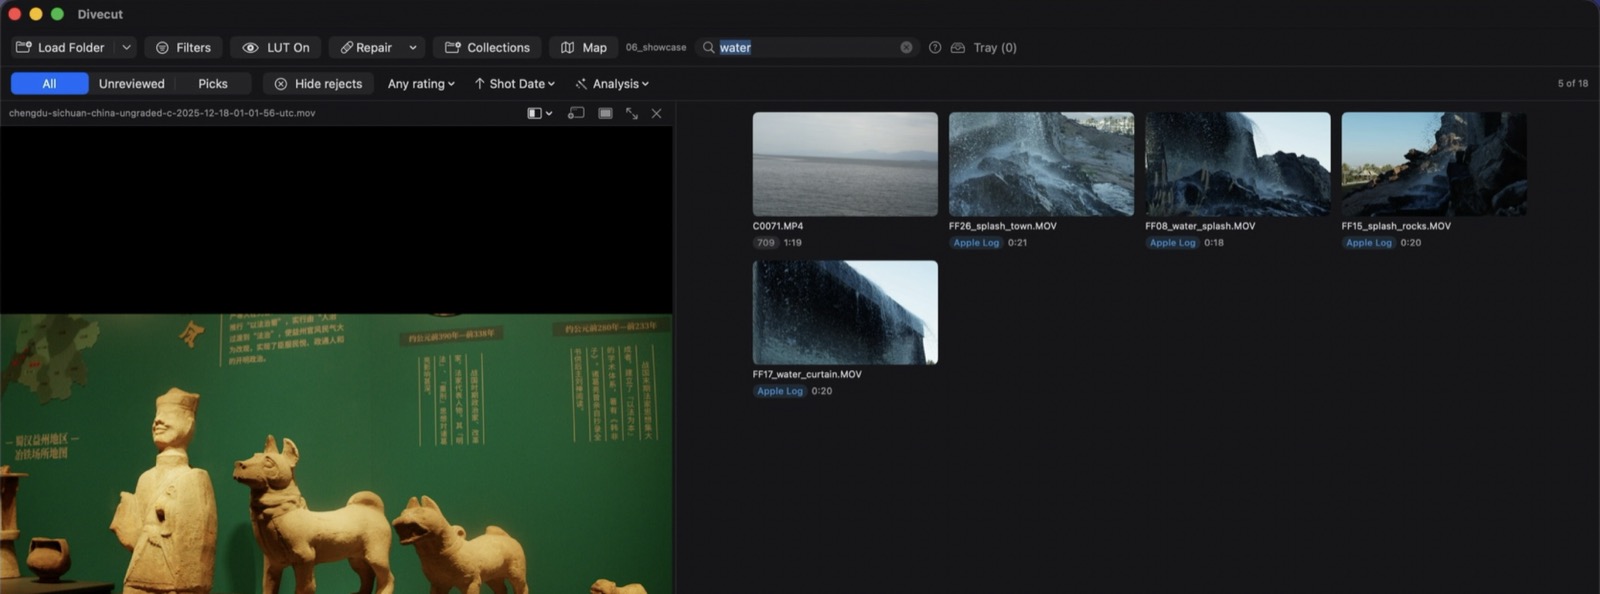Click Apple Log badge under FF17_water_curtain.MOV

click(780, 391)
